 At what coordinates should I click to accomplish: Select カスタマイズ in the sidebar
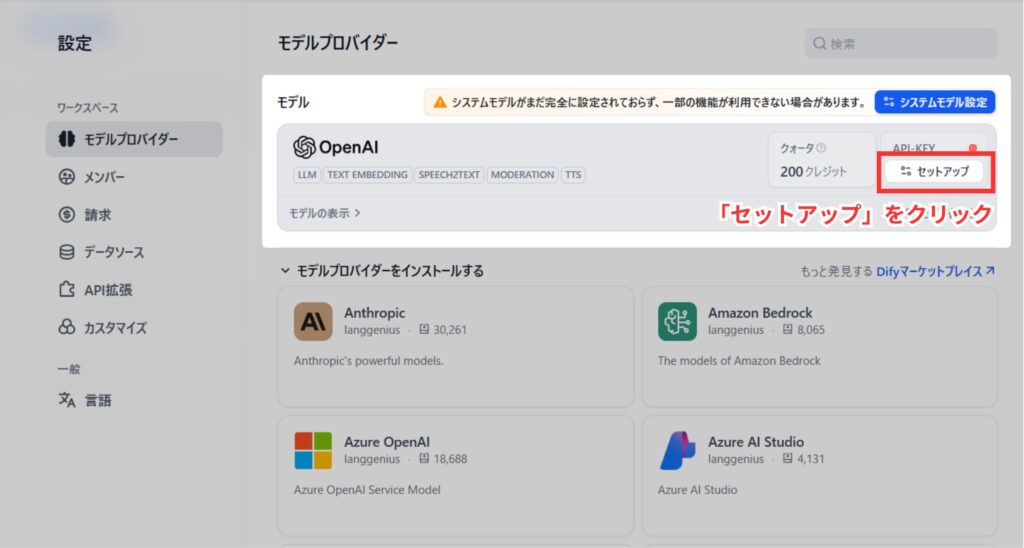[x=103, y=327]
